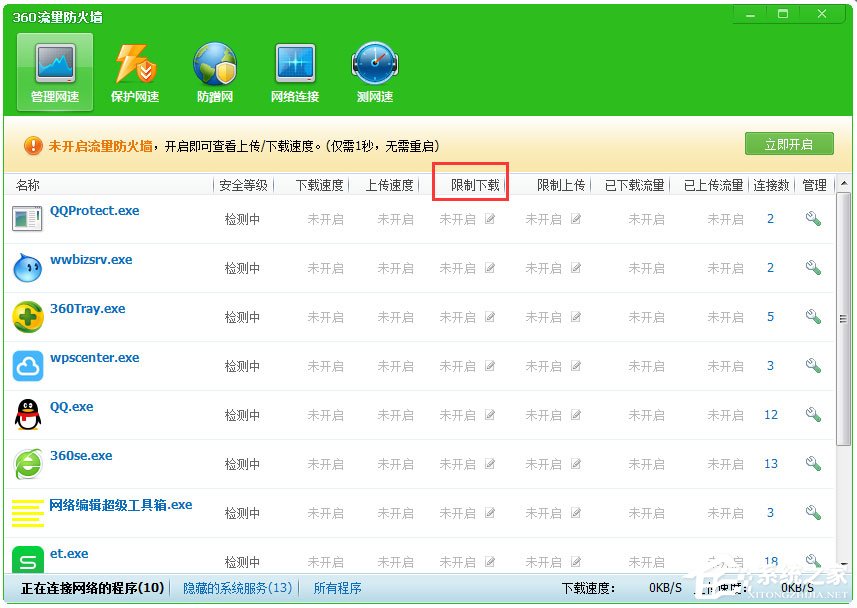
Task: Click the 360Tray.exe program icon
Action: 27,317
